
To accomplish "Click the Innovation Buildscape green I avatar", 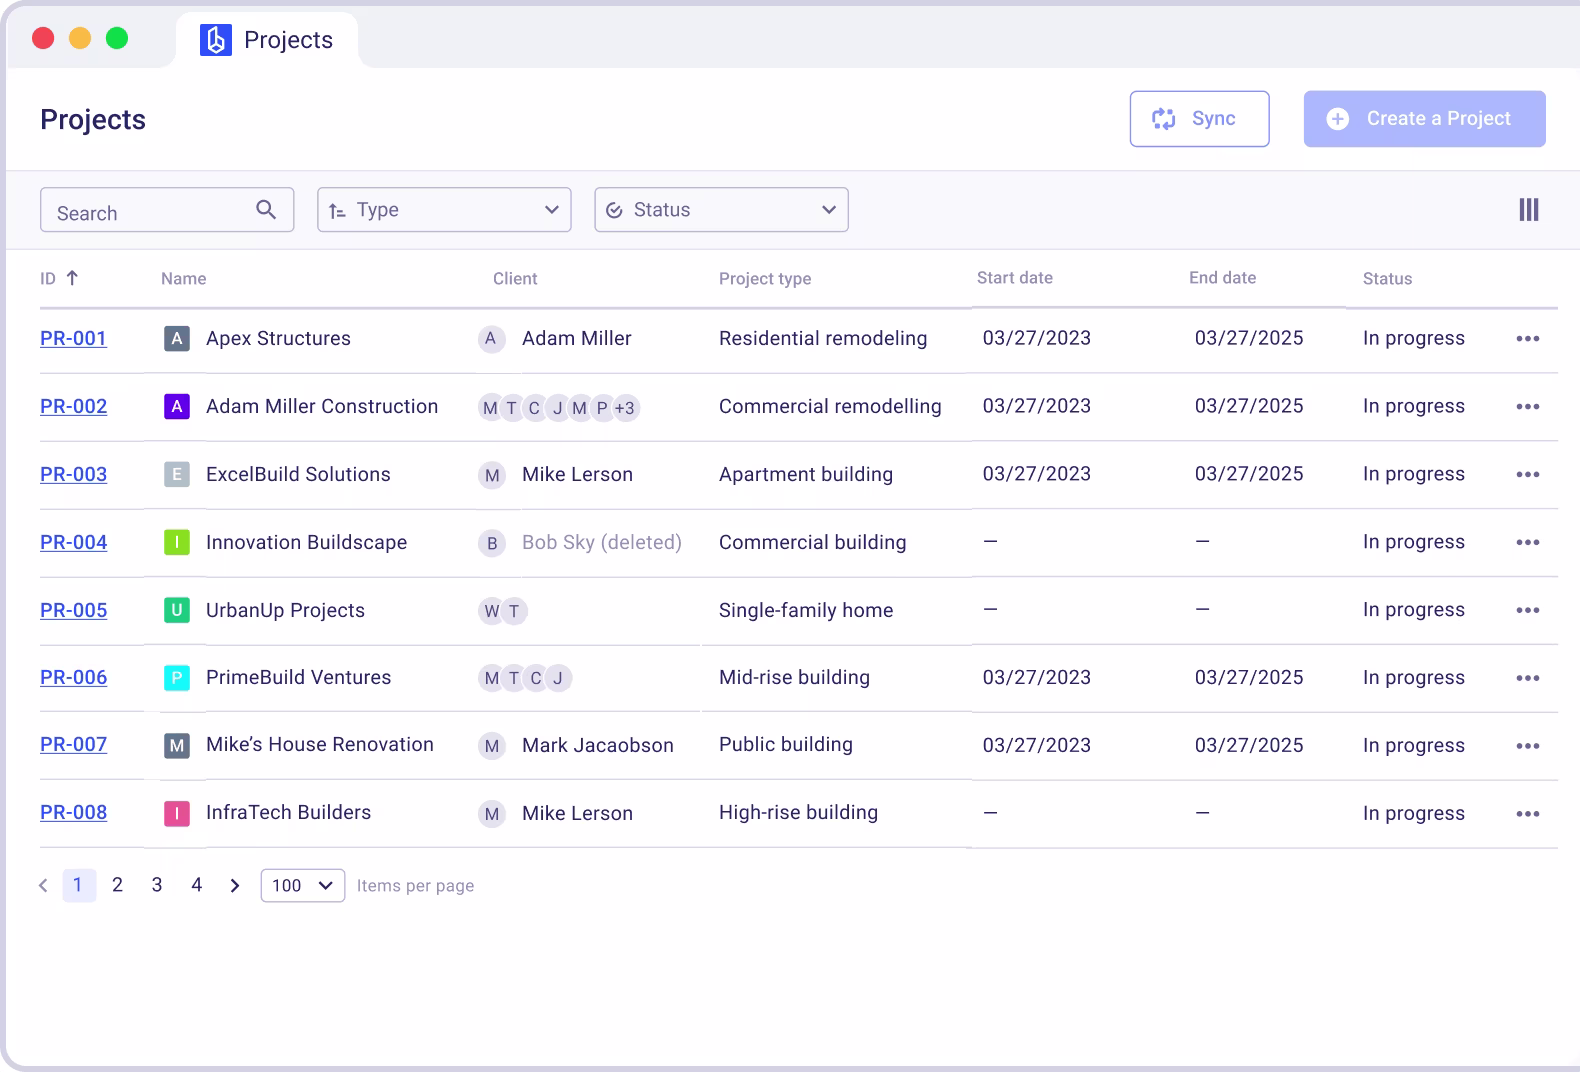I will pyautogui.click(x=177, y=542).
